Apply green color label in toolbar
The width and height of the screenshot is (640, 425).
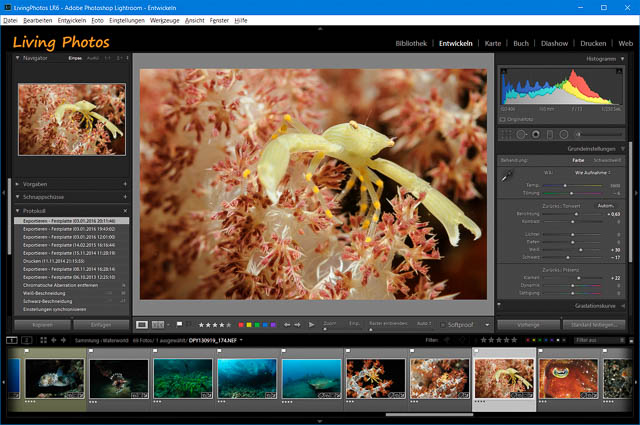257,325
